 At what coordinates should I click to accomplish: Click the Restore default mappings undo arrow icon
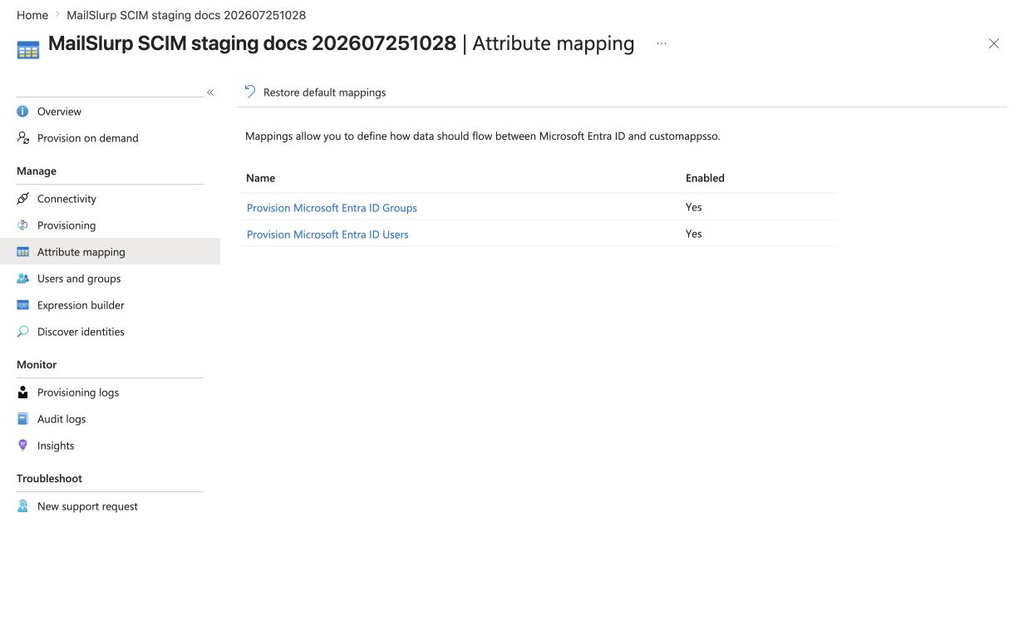pos(250,91)
